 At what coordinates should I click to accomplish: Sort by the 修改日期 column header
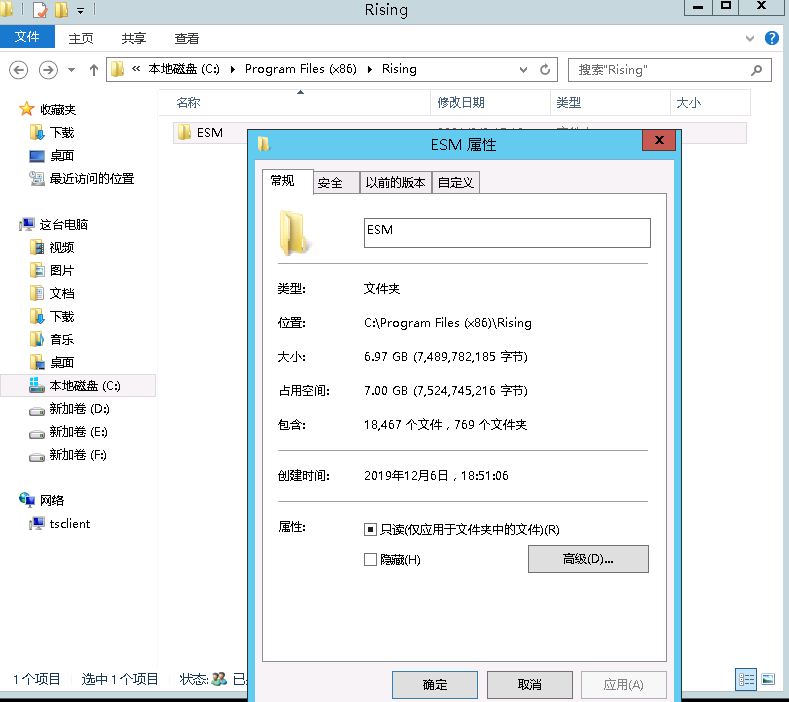[x=491, y=103]
